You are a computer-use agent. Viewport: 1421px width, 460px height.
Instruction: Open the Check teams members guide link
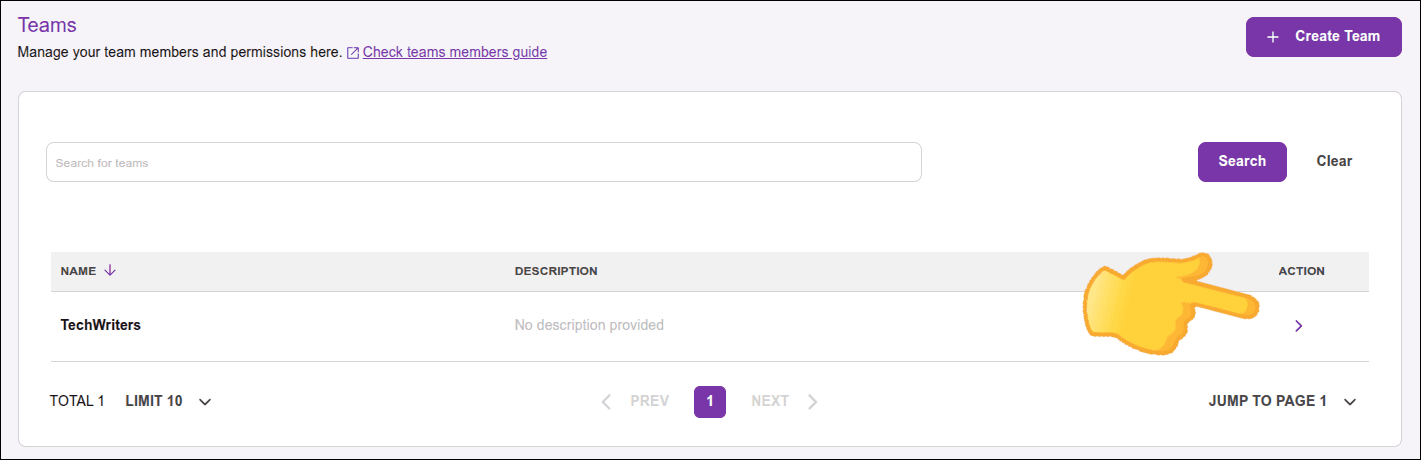point(455,52)
